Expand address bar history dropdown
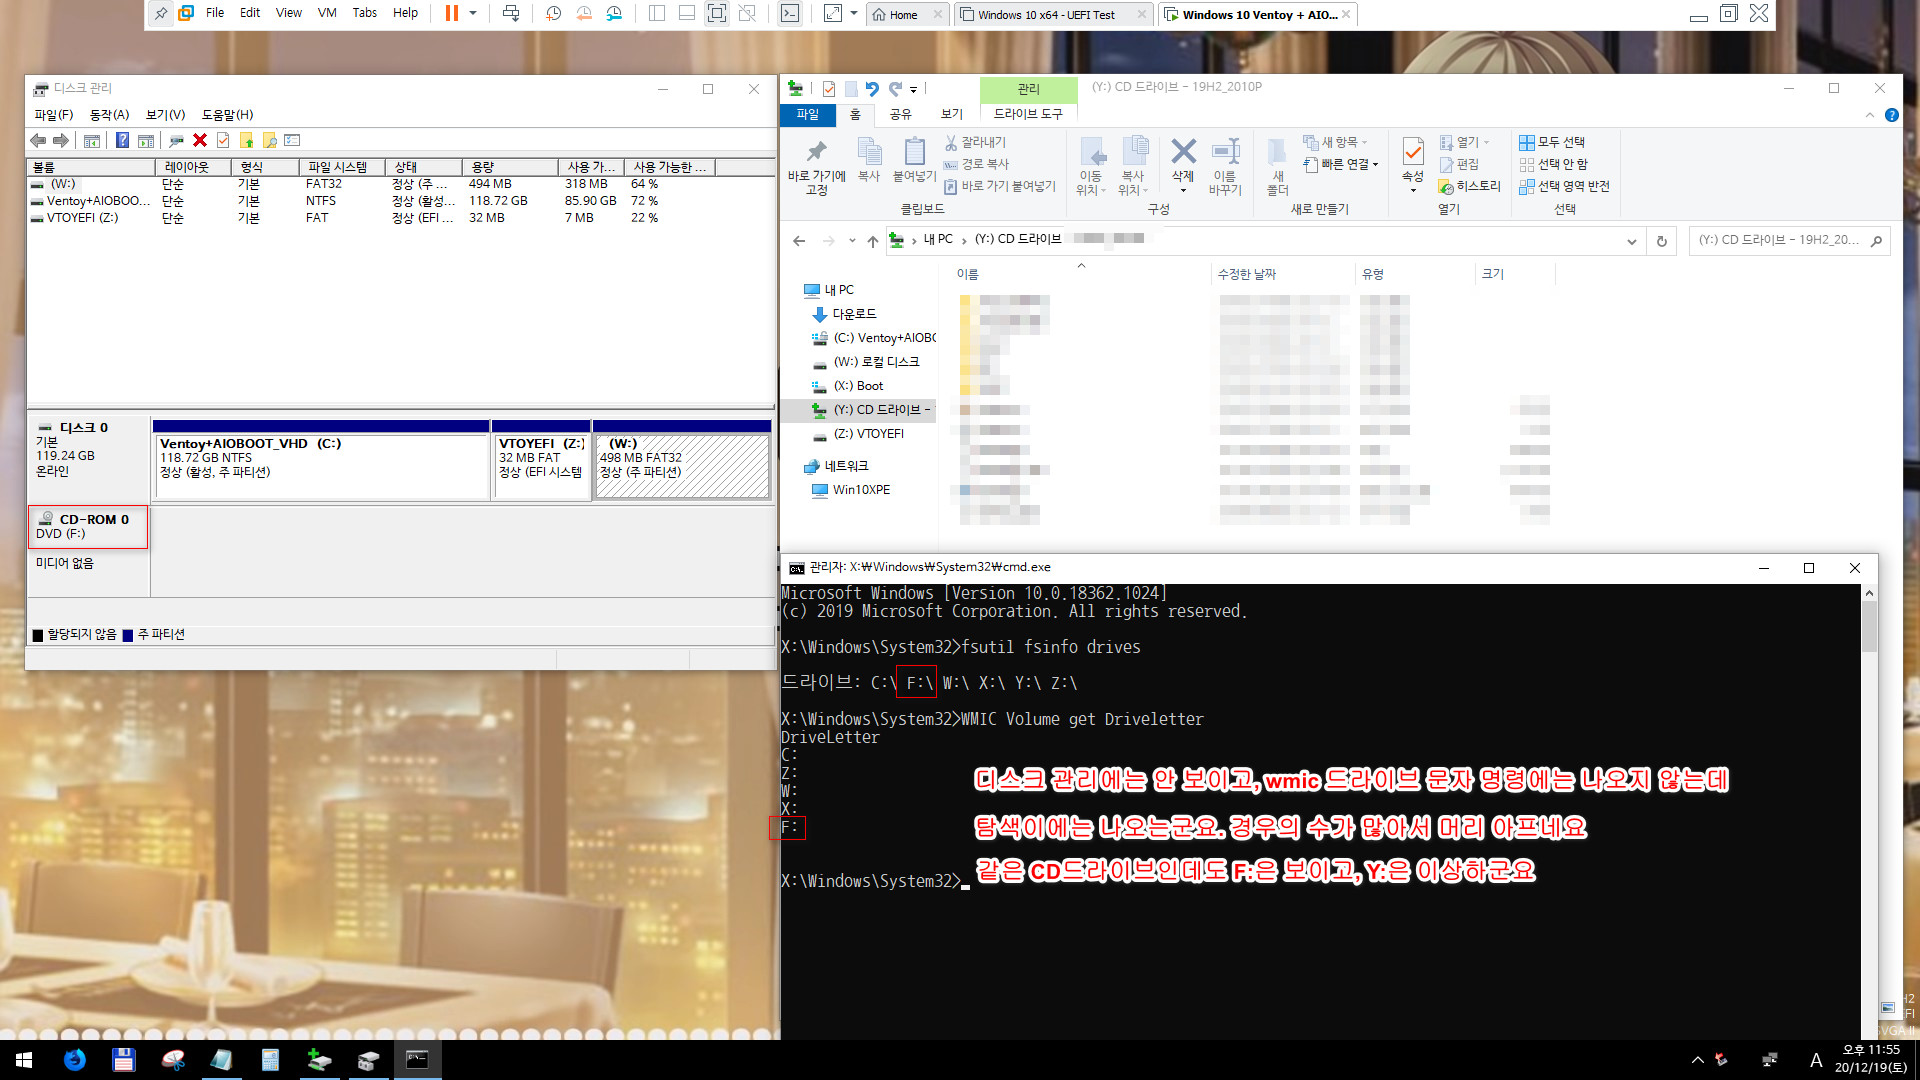Screen dimensions: 1920x1080 tap(1632, 241)
